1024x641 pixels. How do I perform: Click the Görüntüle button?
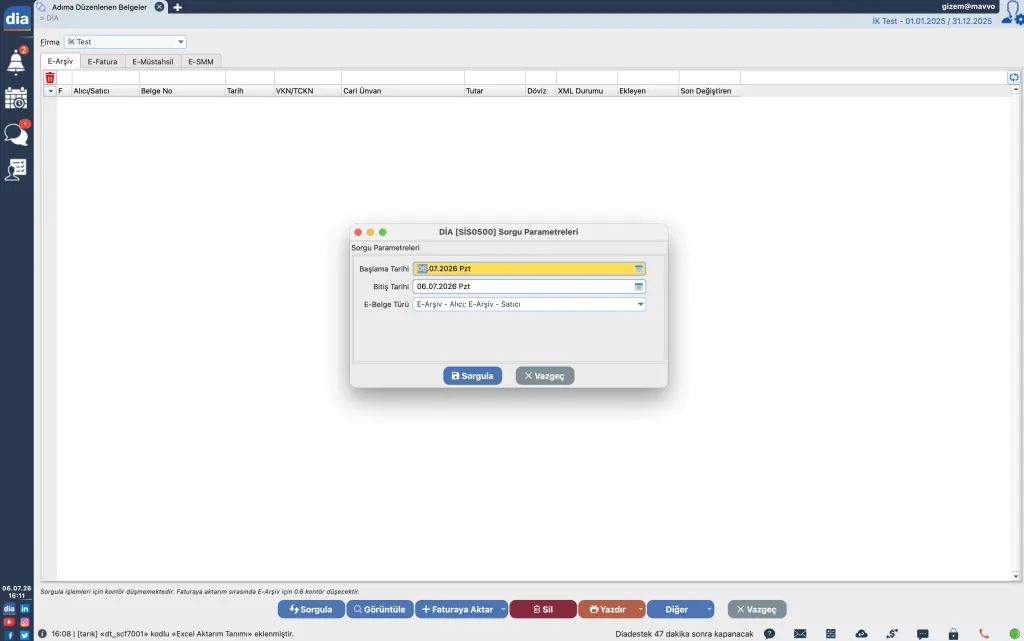click(379, 609)
